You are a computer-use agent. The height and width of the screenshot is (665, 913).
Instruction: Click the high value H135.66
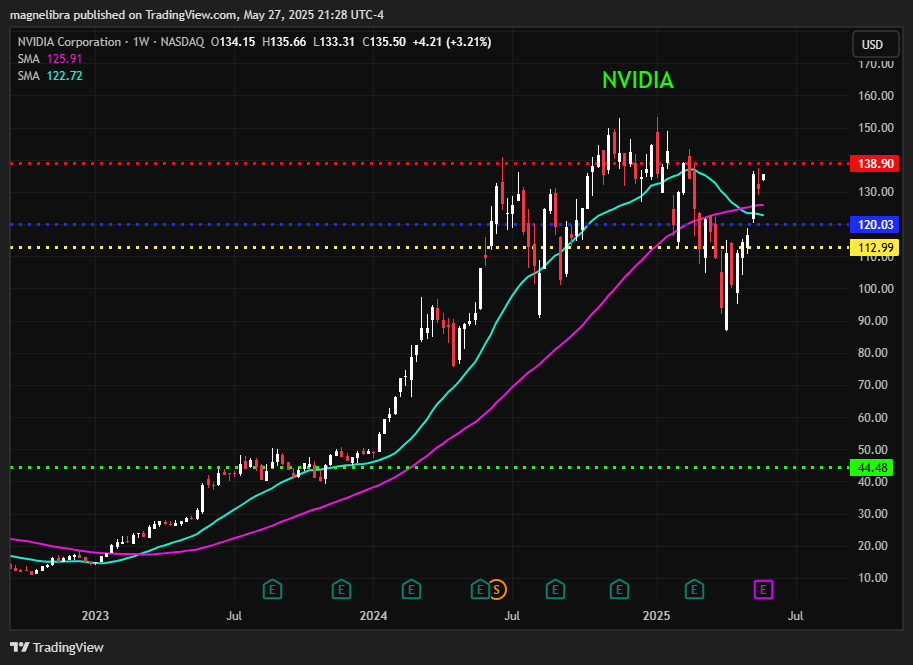(284, 42)
